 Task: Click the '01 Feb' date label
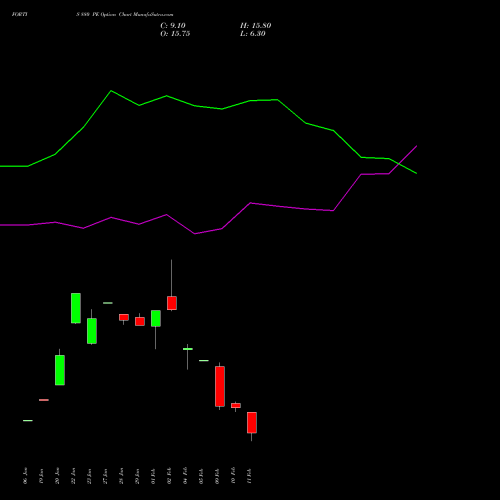(153, 476)
